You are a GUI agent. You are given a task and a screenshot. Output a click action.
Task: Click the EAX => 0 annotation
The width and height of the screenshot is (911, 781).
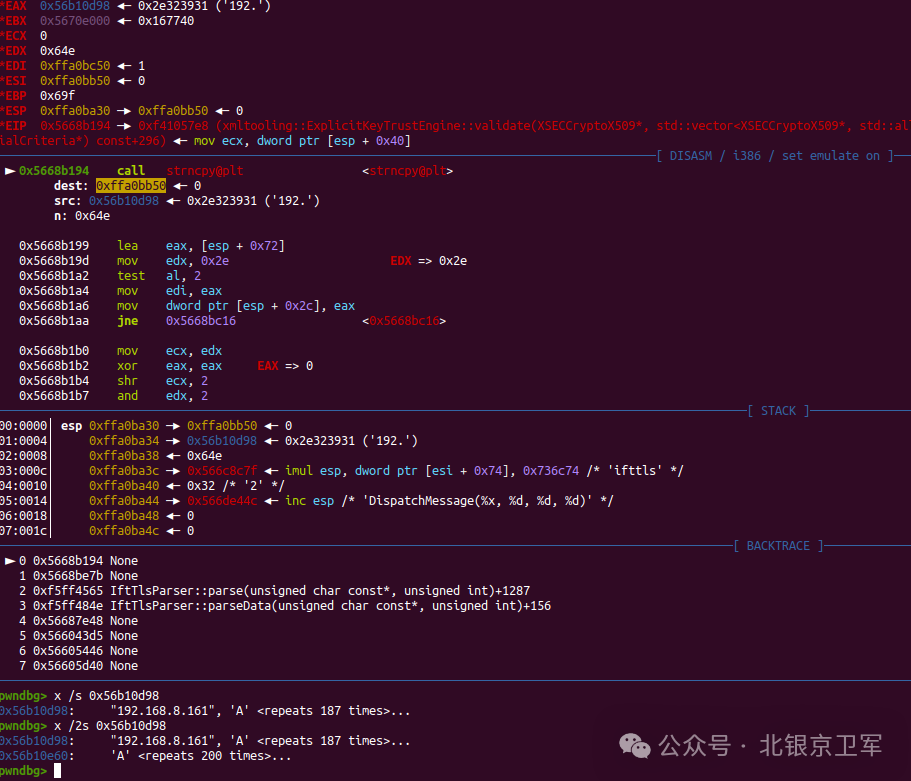tap(285, 366)
